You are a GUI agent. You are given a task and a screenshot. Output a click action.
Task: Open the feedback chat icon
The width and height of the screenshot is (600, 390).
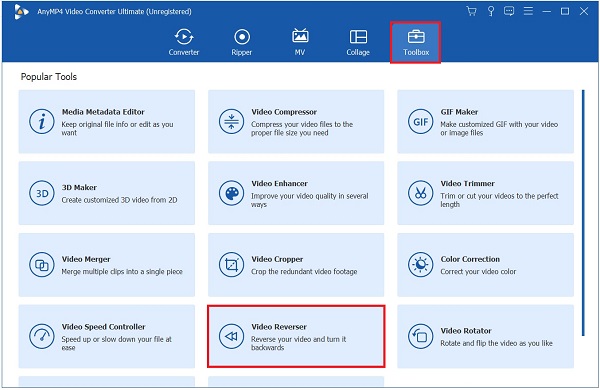[509, 11]
